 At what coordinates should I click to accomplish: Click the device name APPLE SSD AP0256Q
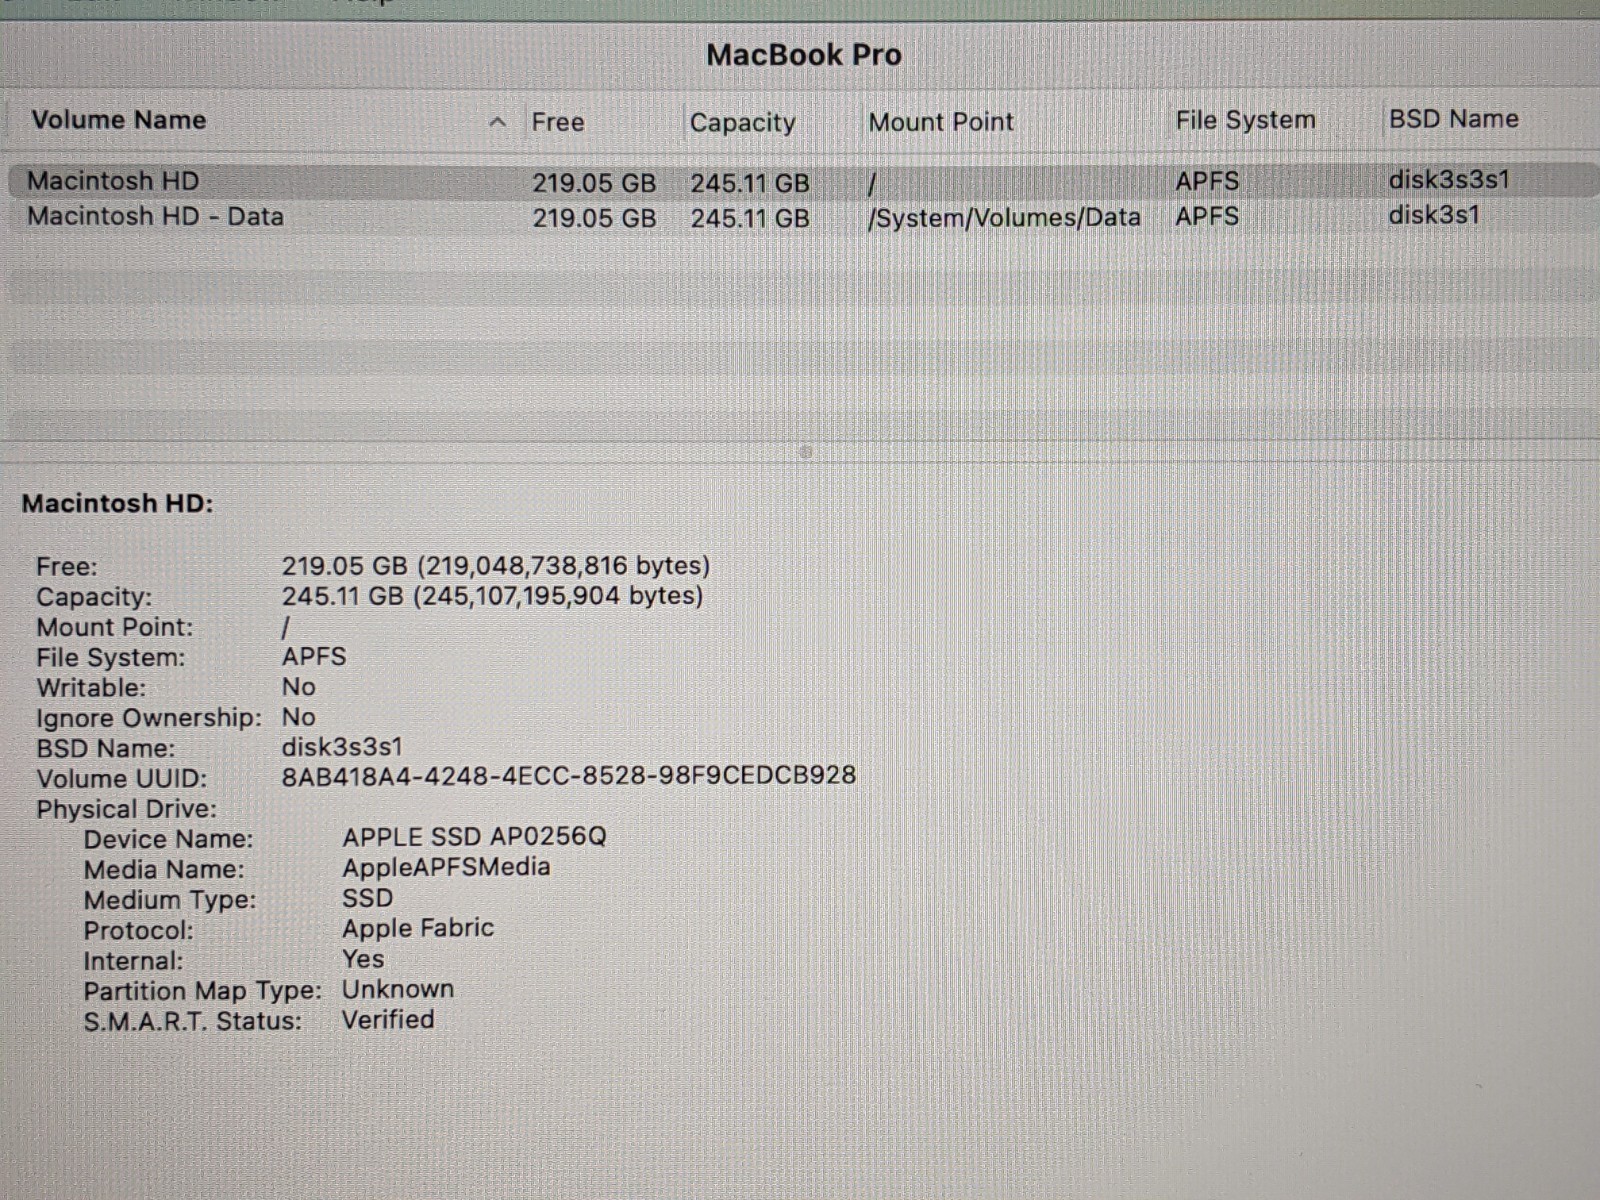(x=474, y=836)
